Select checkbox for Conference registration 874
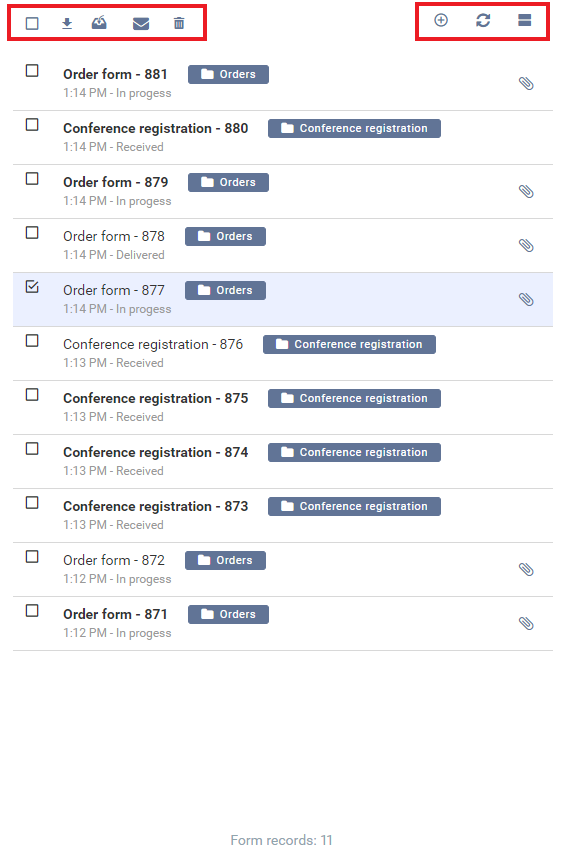 32,449
